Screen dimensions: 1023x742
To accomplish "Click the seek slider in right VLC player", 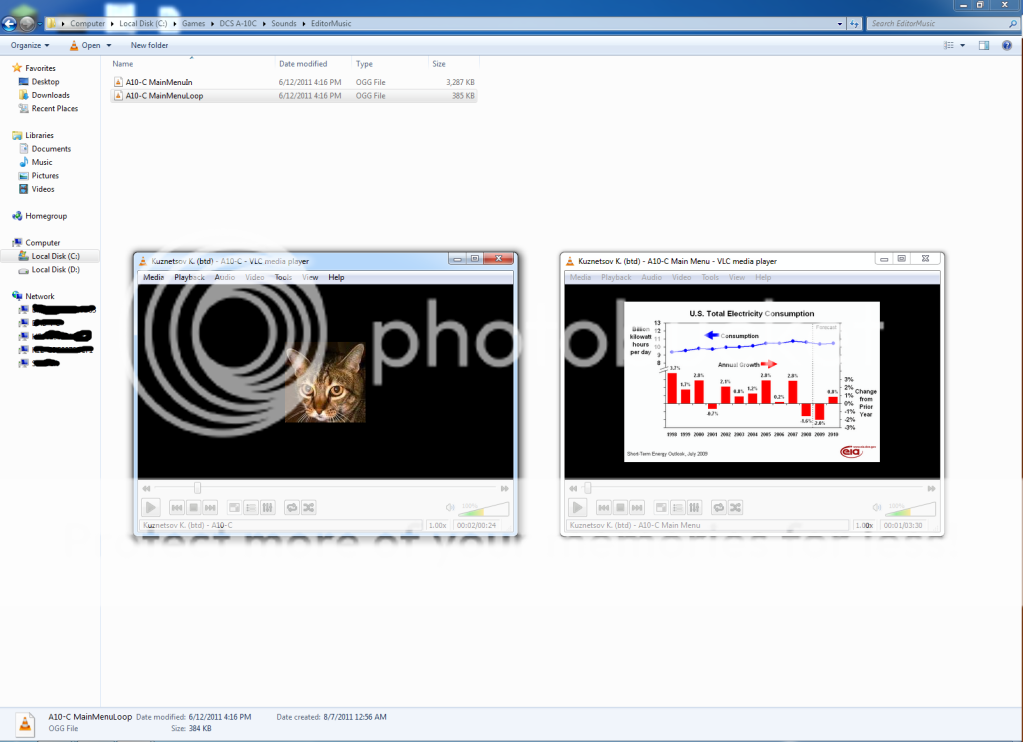I will coord(750,488).
